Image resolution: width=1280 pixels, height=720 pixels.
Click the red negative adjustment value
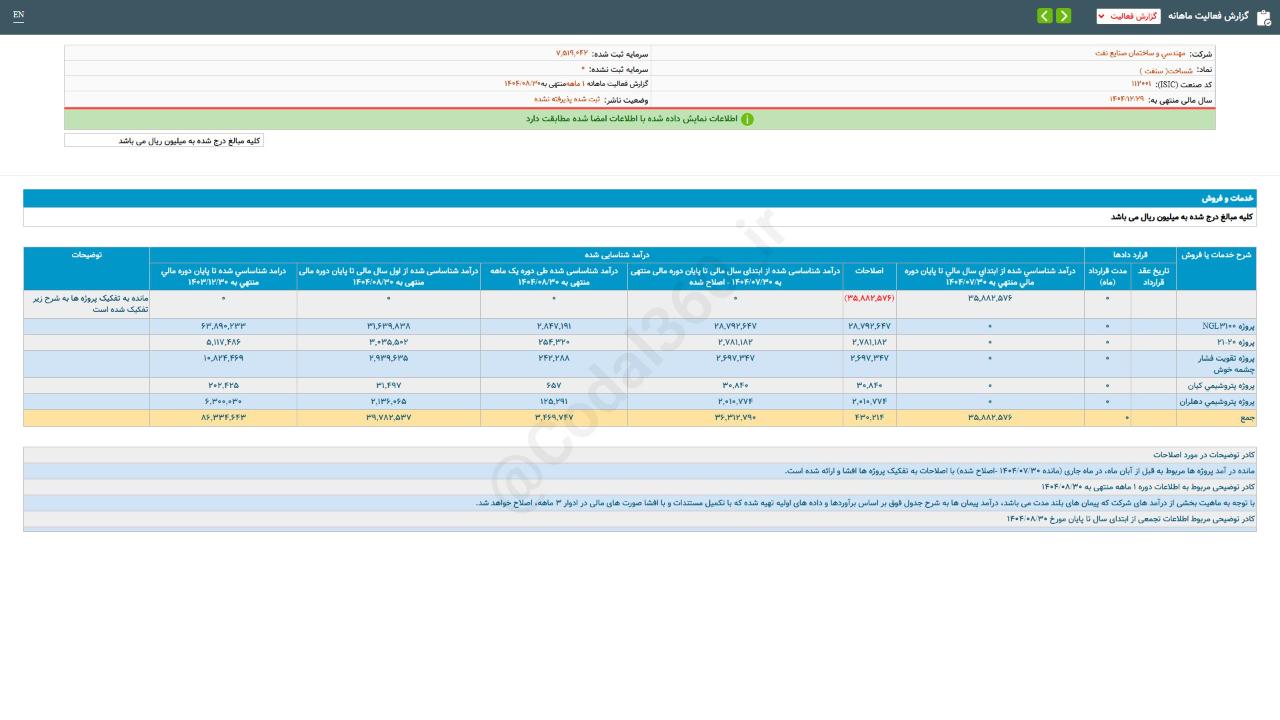(x=869, y=298)
